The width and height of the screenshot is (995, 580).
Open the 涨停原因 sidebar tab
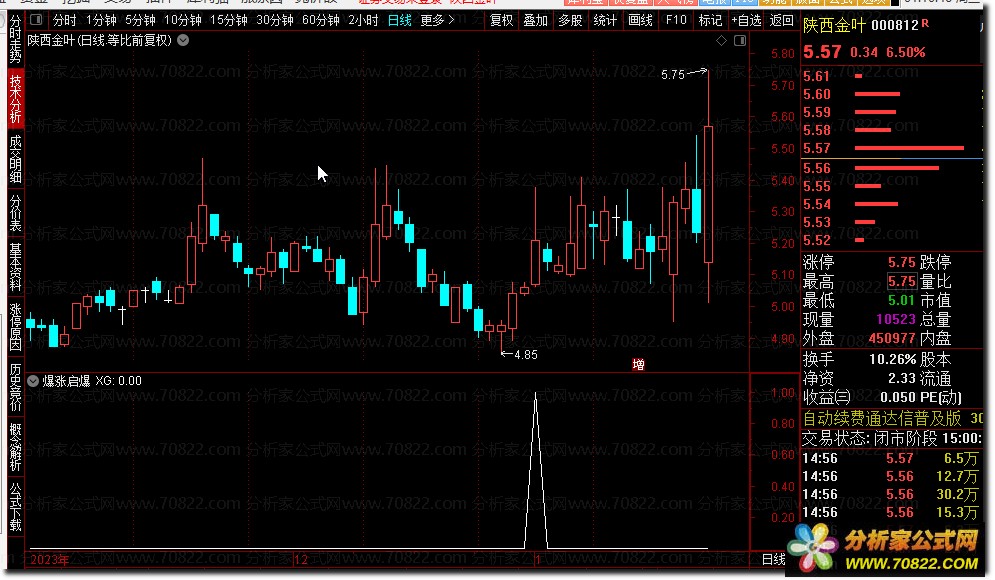15,327
